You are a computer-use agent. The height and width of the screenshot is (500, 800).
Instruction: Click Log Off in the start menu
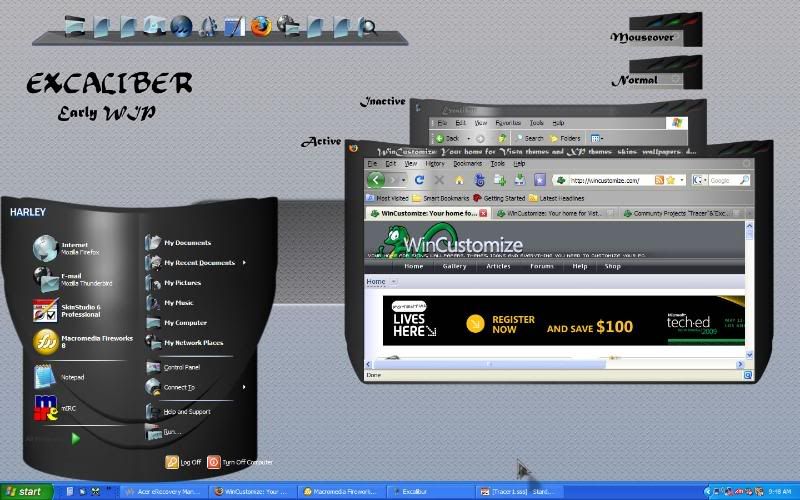click(x=184, y=462)
